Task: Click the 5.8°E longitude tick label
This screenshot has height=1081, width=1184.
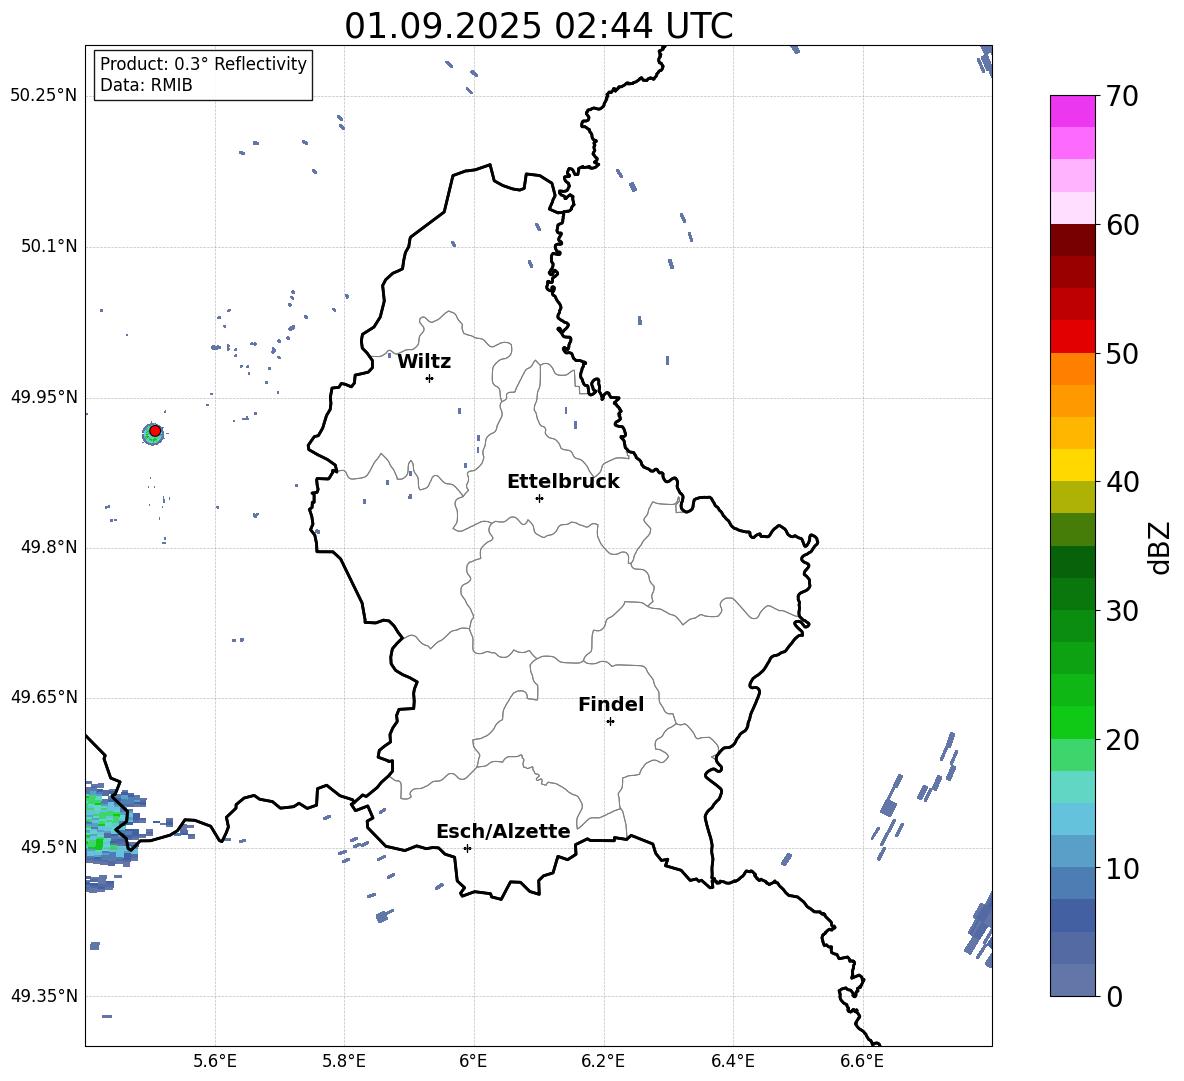Action: coord(344,1061)
